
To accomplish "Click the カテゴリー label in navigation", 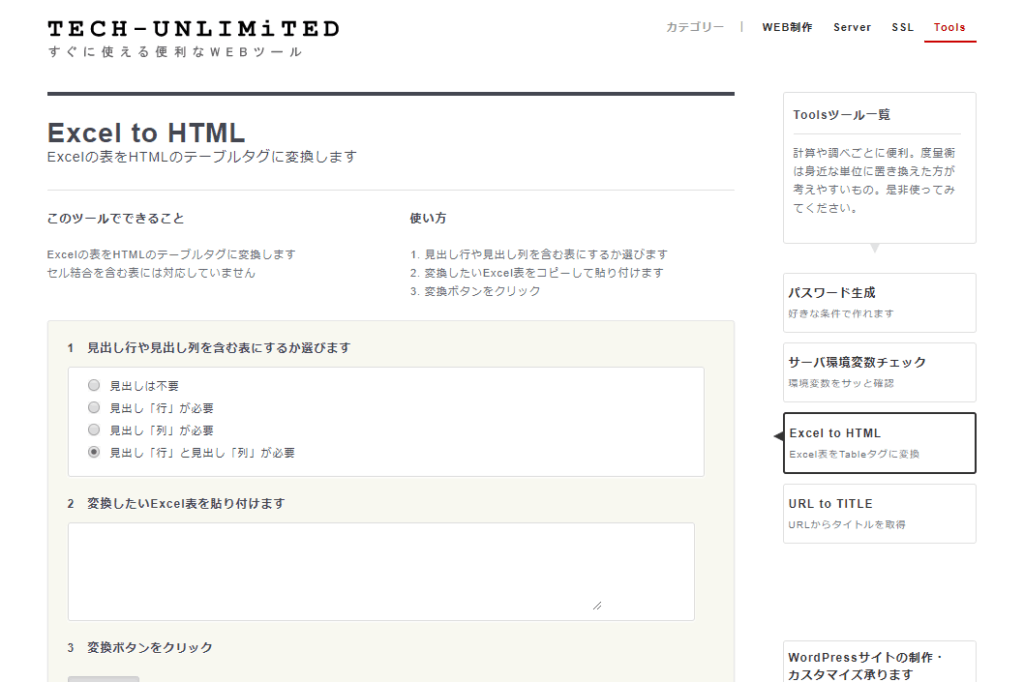I will tap(695, 27).
